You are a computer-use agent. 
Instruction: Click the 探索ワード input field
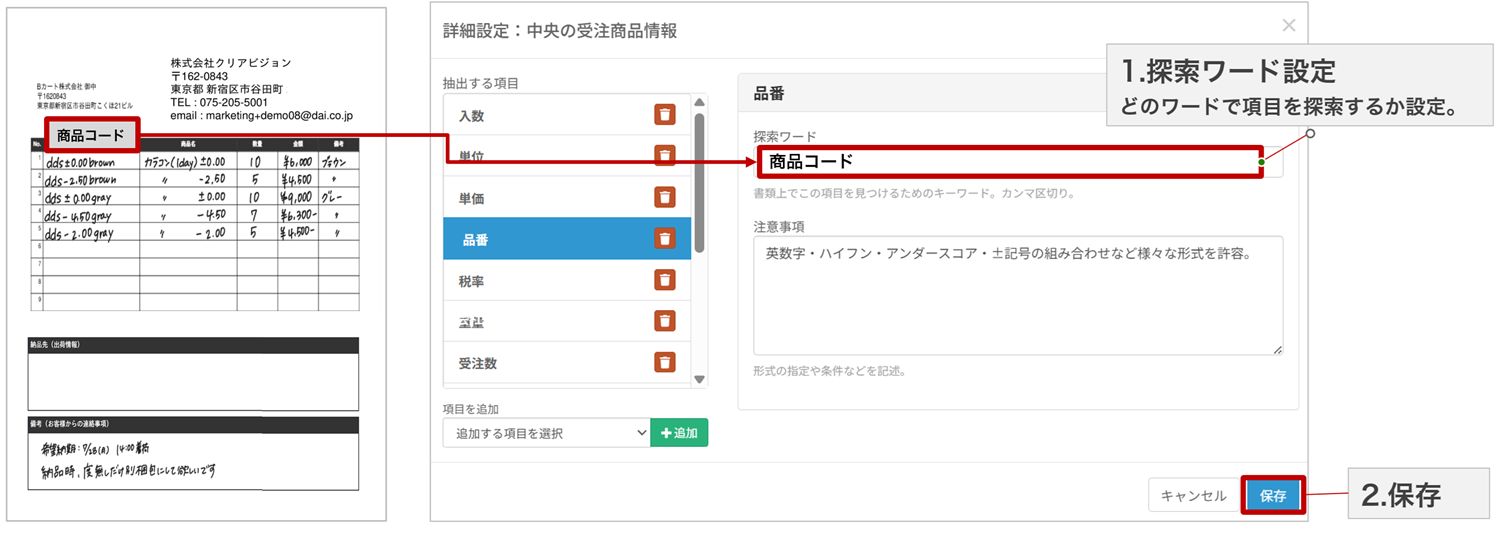[x=1008, y=161]
